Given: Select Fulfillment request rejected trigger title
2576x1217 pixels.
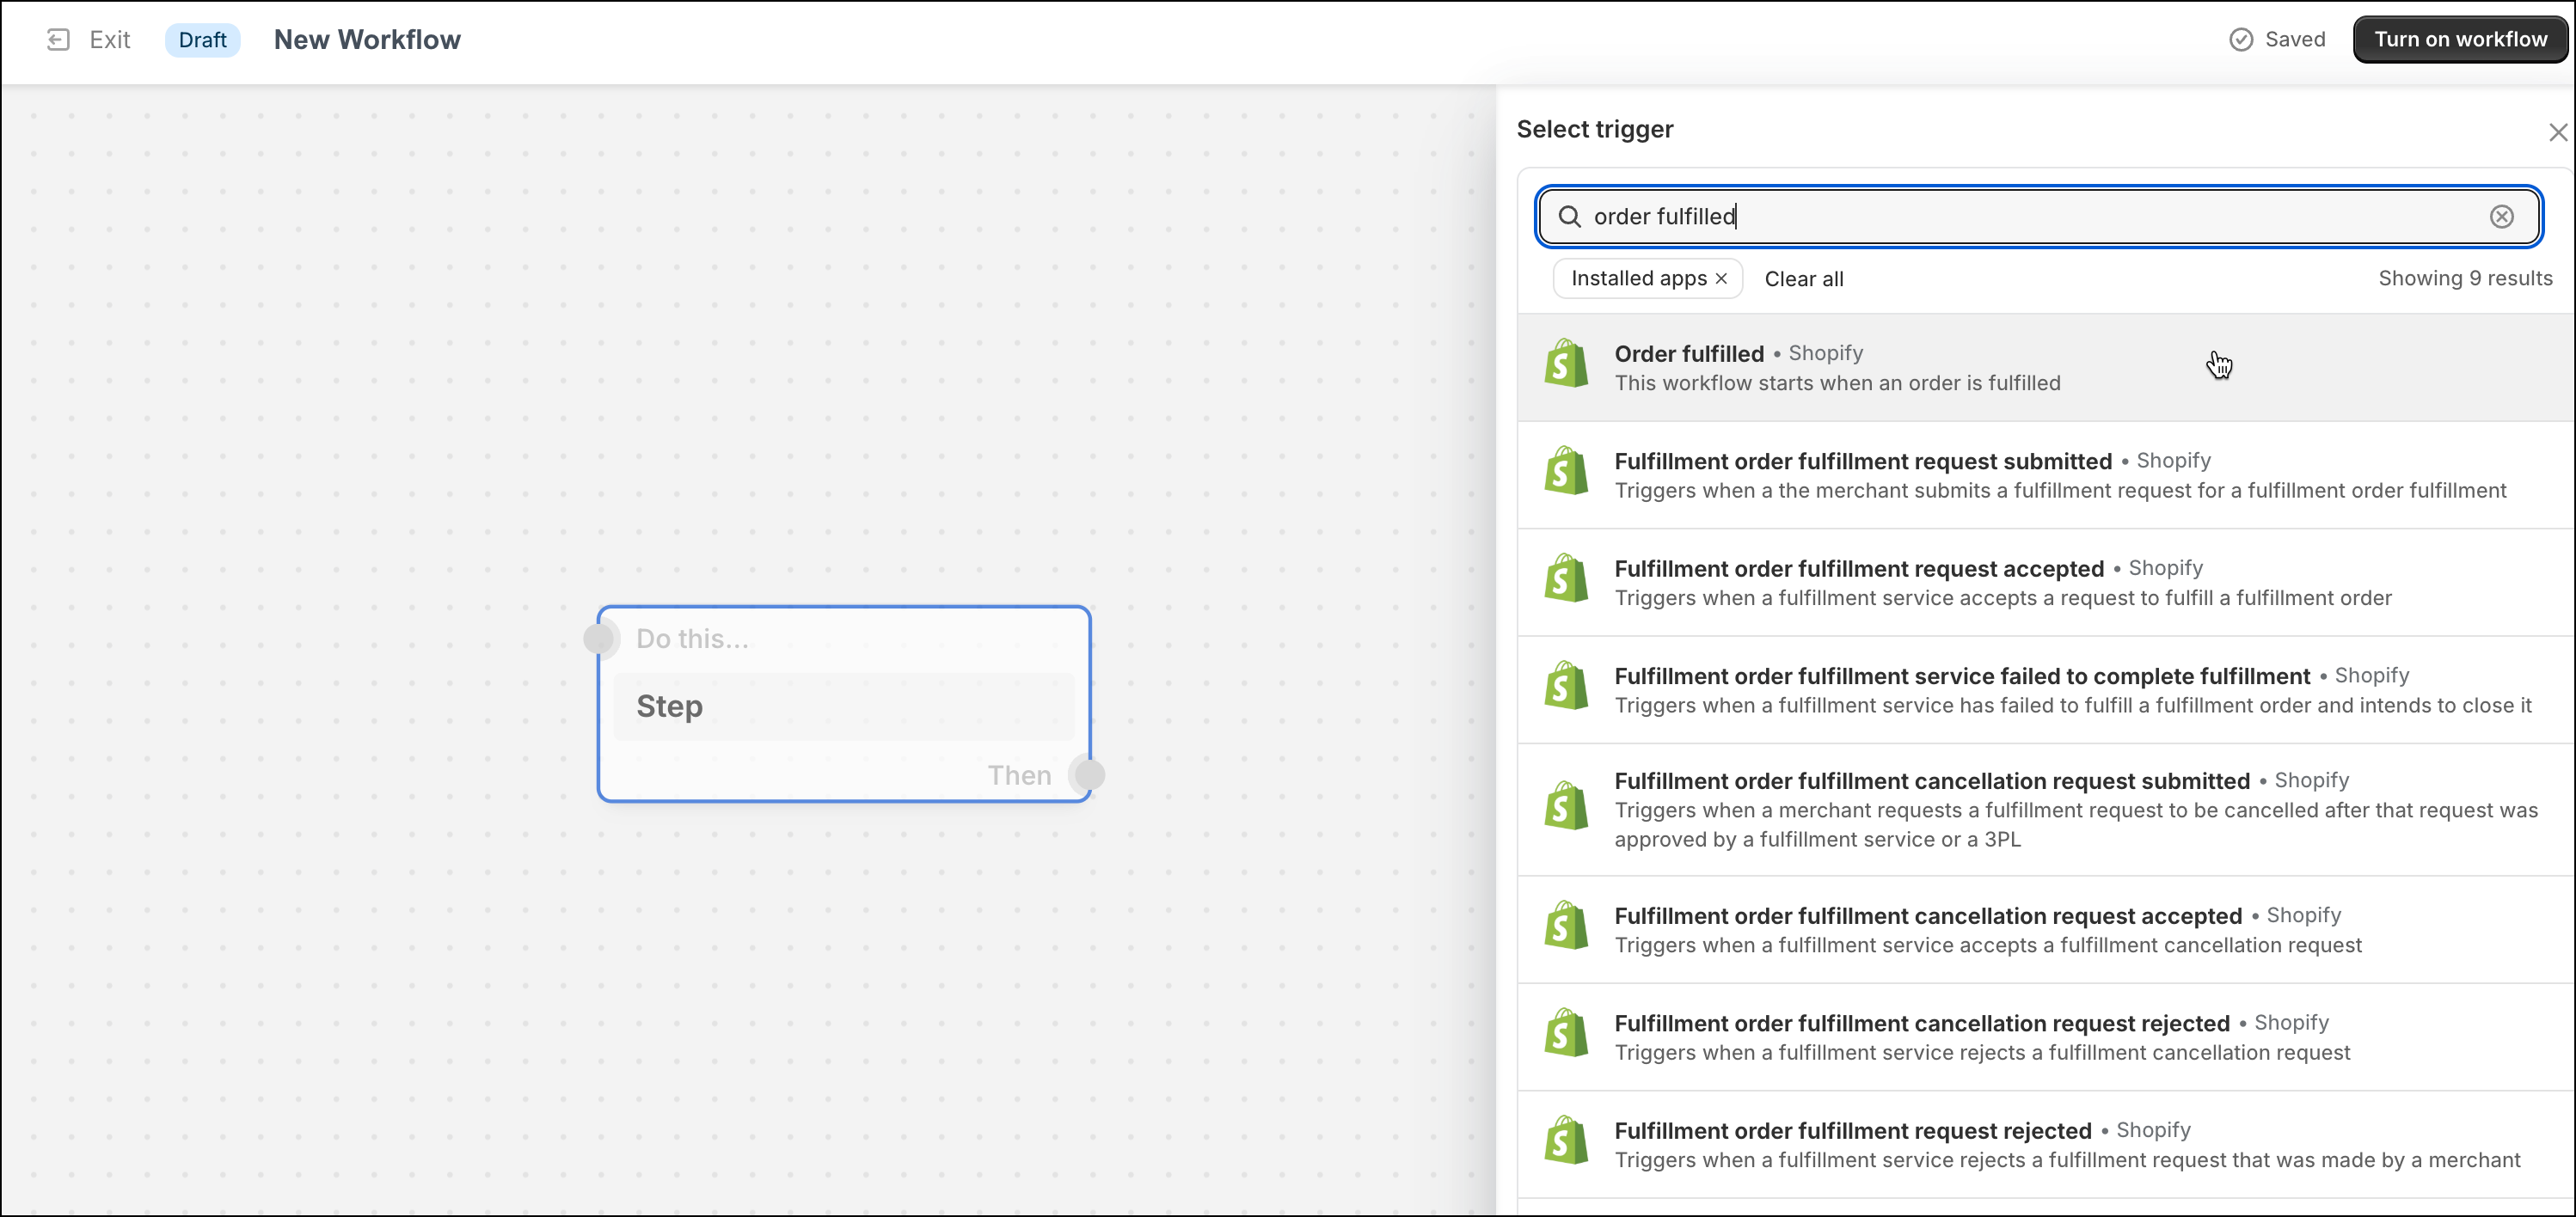Looking at the screenshot, I should click(1852, 1131).
